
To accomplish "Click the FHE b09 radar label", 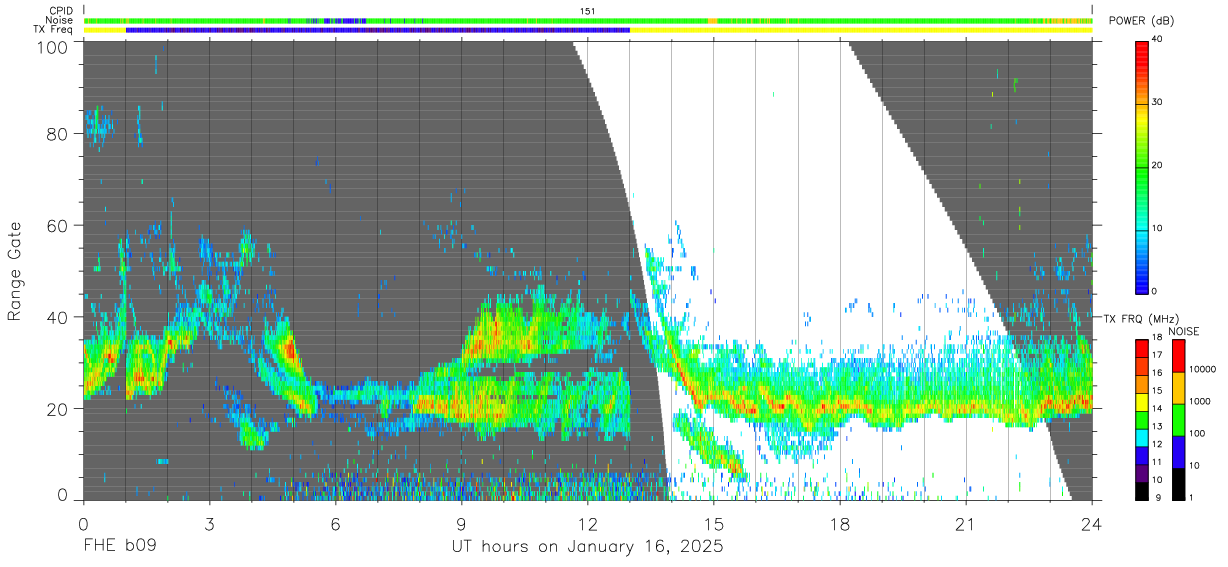I will [x=118, y=547].
